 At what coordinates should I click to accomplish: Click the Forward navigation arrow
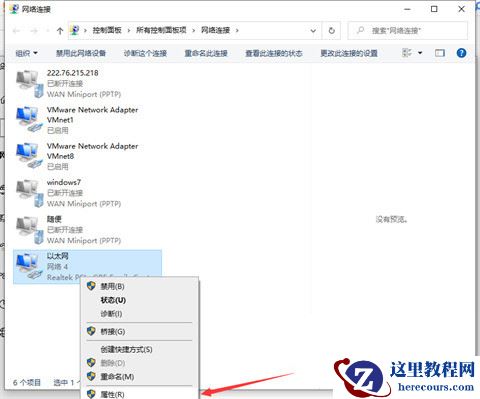coord(34,31)
